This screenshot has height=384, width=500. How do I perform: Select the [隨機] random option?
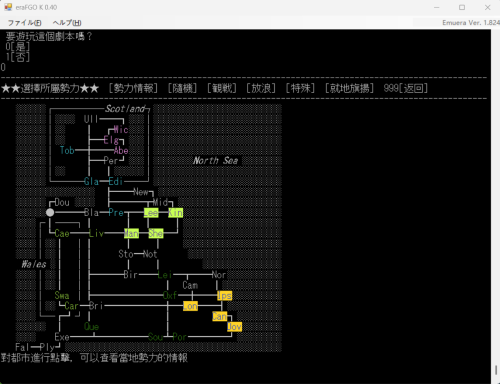click(182, 88)
